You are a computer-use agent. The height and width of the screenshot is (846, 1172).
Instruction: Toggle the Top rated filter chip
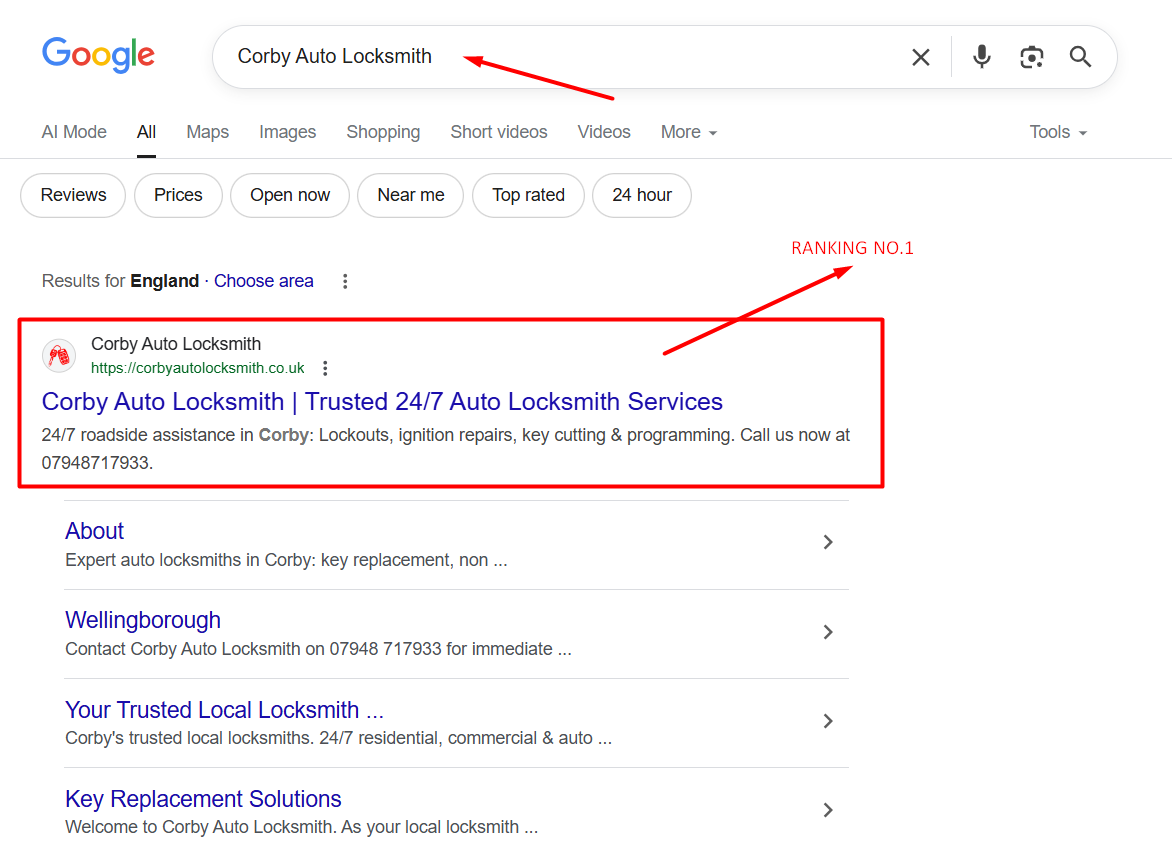pos(528,195)
